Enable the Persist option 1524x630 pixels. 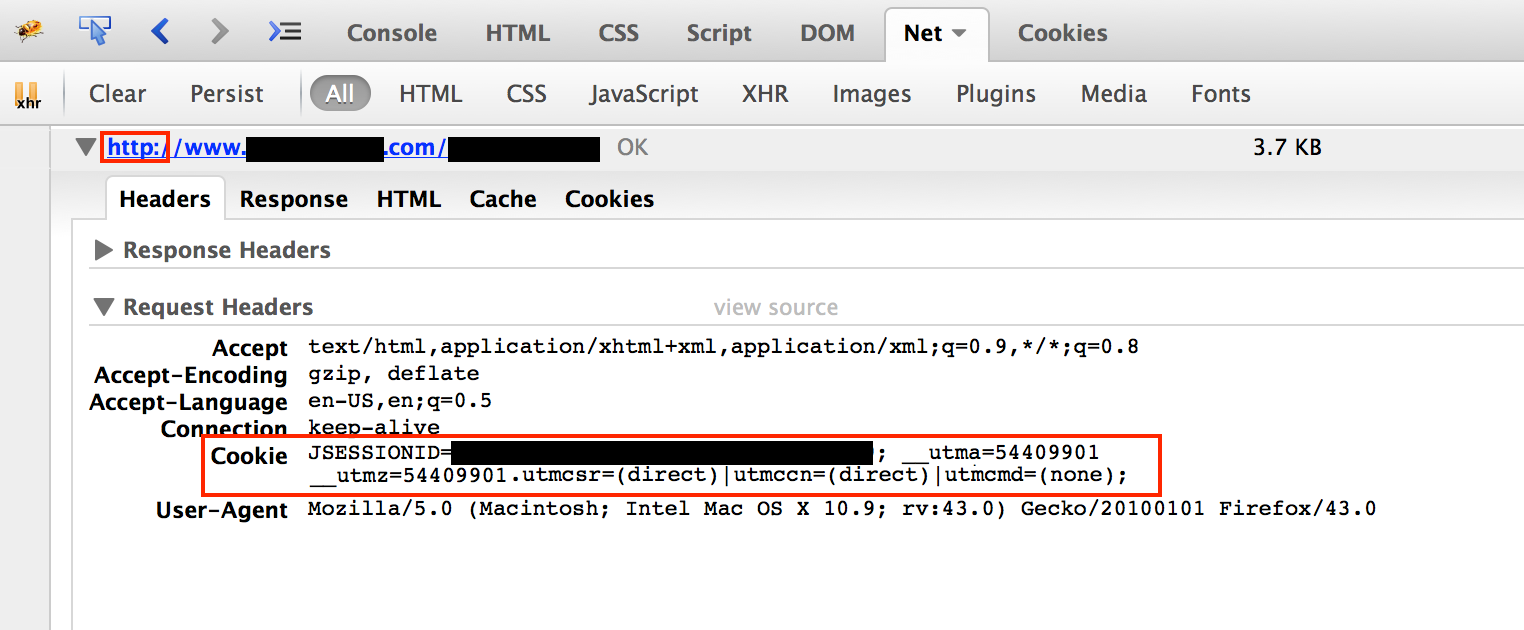pos(226,93)
